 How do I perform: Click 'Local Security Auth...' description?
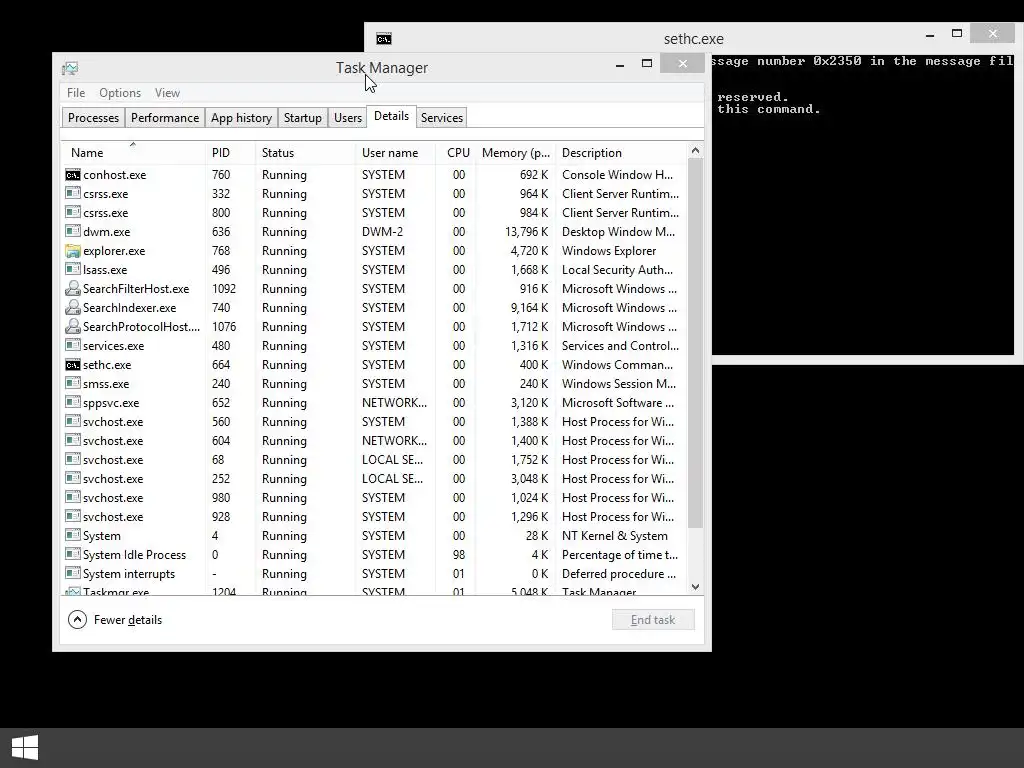pyautogui.click(x=617, y=270)
